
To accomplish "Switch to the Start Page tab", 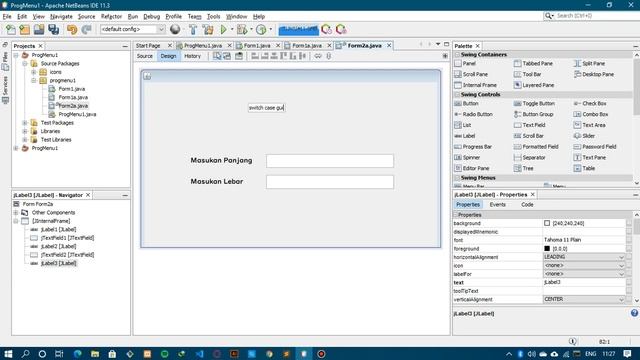I will tap(148, 46).
